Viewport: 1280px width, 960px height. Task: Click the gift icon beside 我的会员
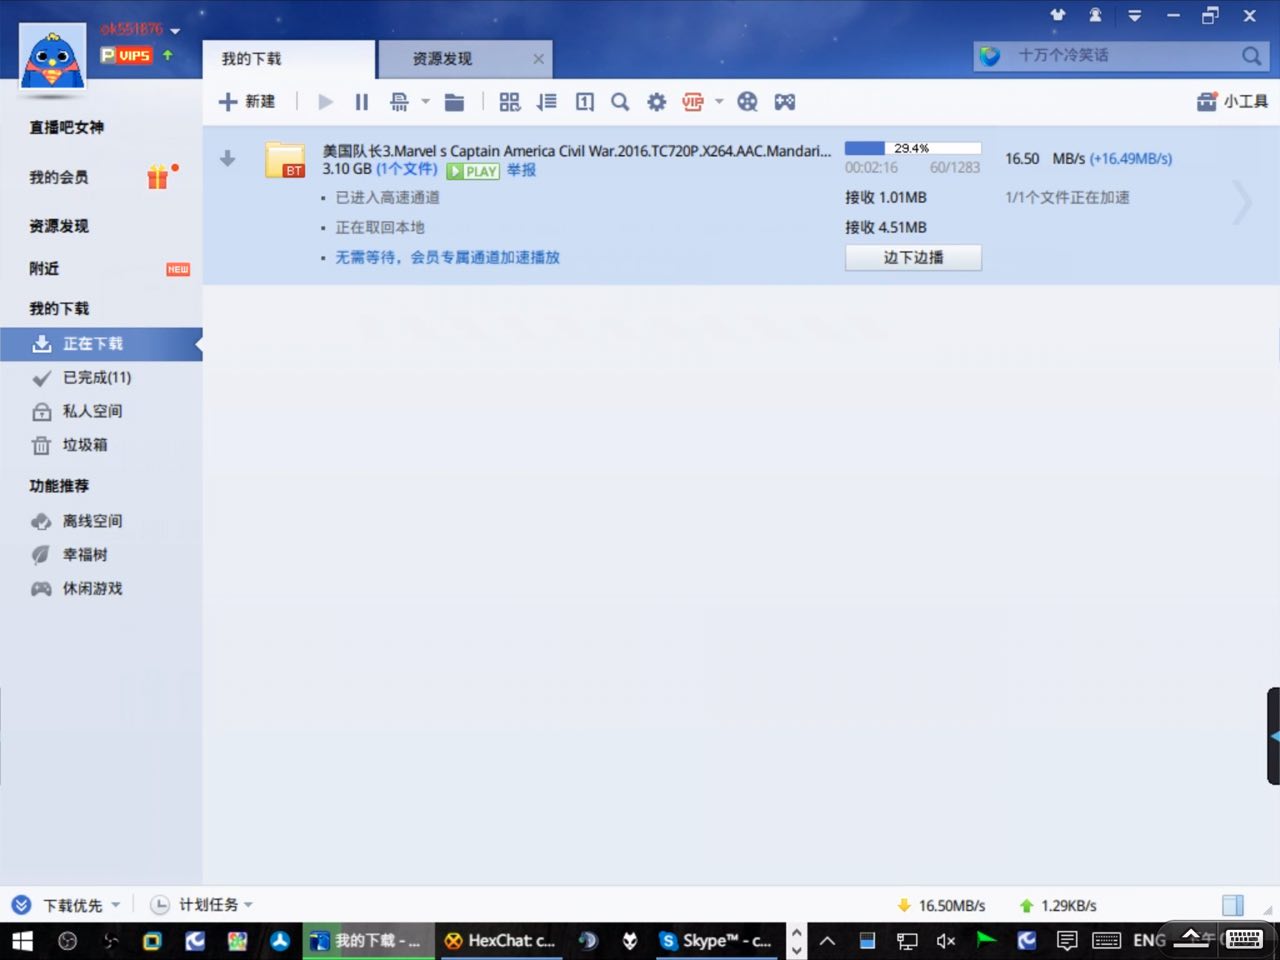tap(158, 178)
